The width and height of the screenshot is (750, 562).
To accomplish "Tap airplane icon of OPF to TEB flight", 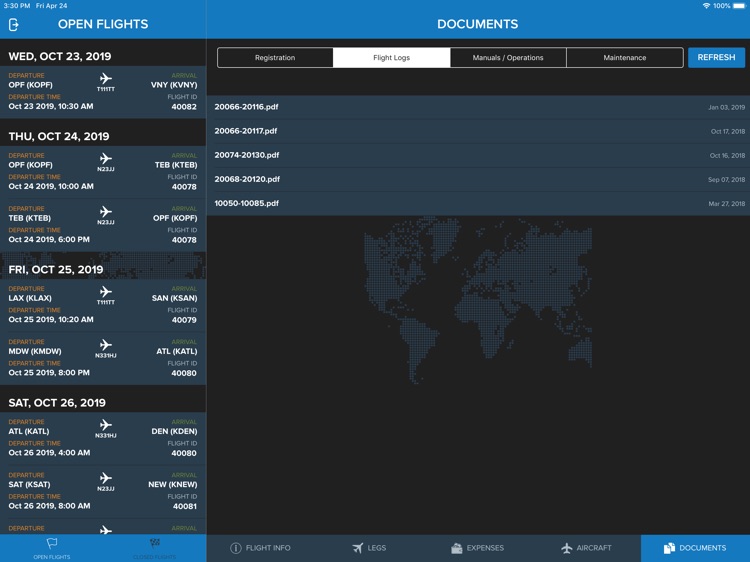I will (106, 158).
